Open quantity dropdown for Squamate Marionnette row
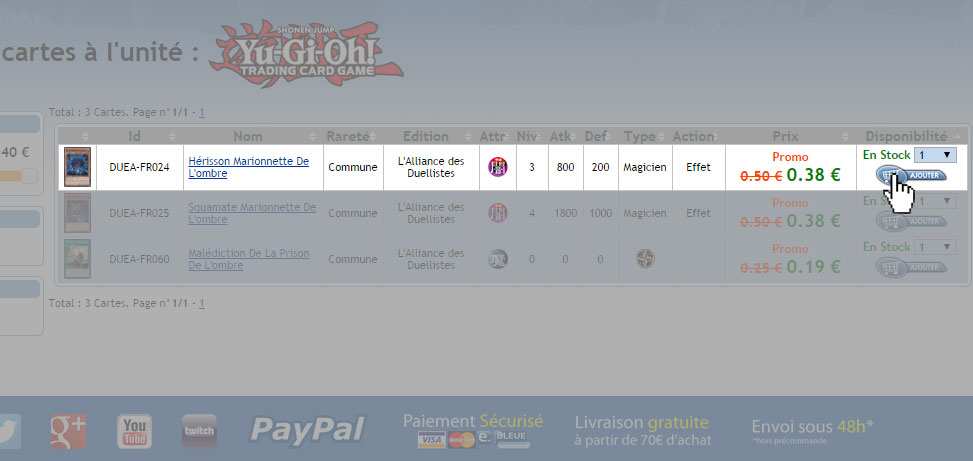The width and height of the screenshot is (973, 461). coord(935,200)
